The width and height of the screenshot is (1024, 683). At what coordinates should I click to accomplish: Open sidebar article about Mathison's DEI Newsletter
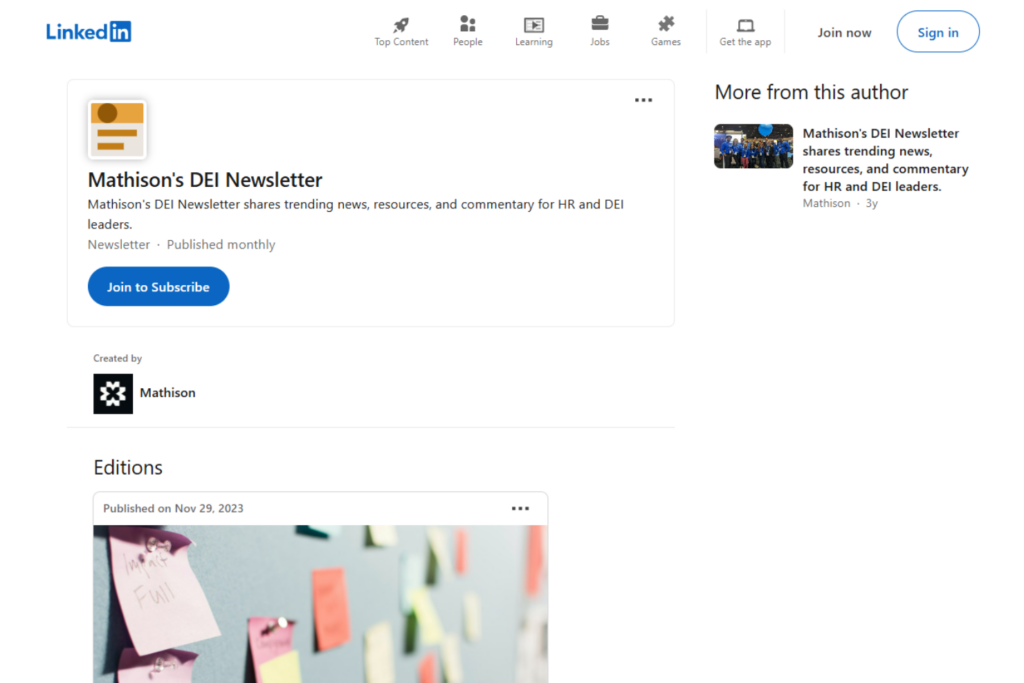(x=886, y=159)
